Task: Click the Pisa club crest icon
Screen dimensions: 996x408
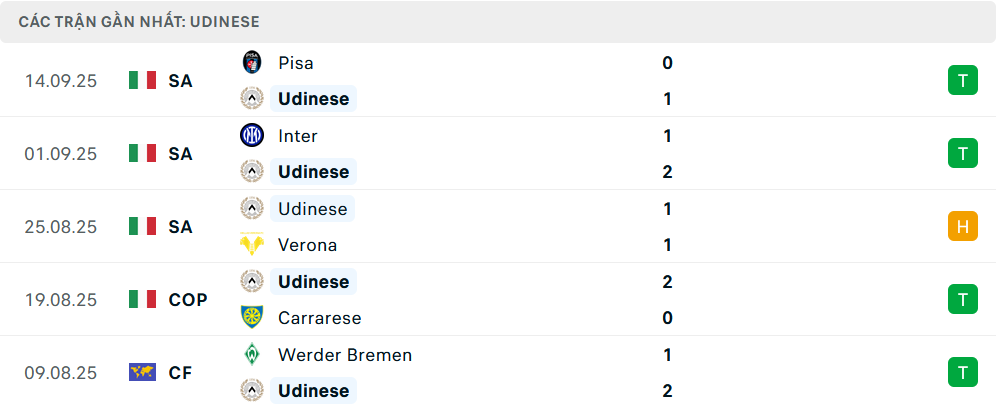Action: click(x=251, y=62)
